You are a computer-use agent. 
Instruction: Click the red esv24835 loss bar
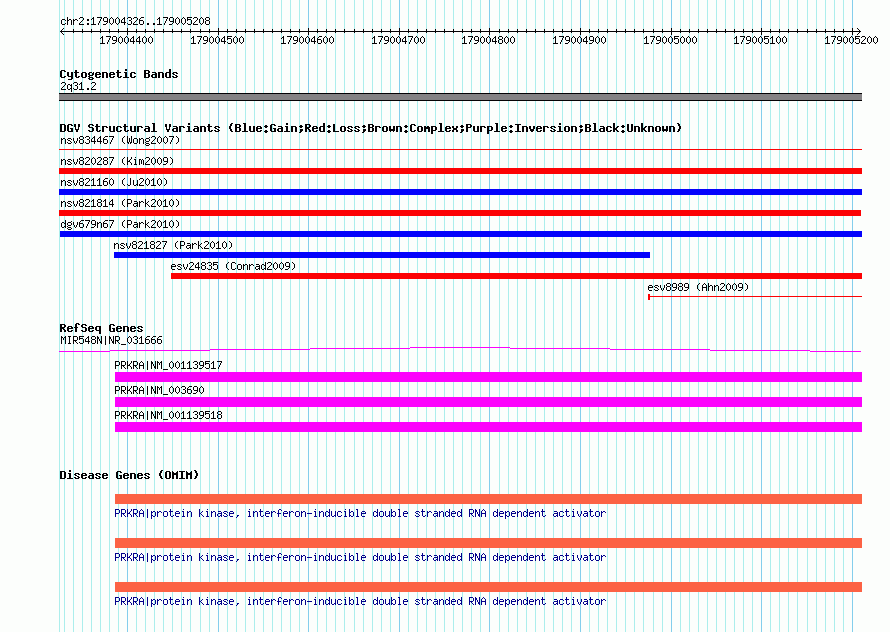[x=517, y=276]
